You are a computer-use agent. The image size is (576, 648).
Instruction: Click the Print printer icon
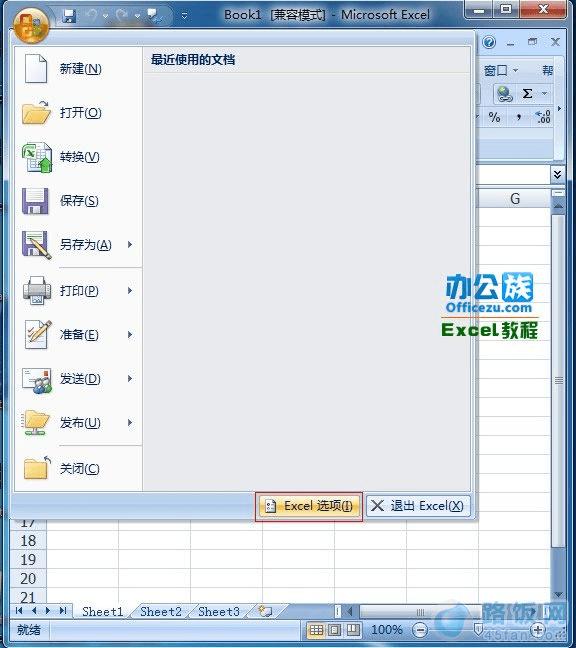pyautogui.click(x=37, y=291)
